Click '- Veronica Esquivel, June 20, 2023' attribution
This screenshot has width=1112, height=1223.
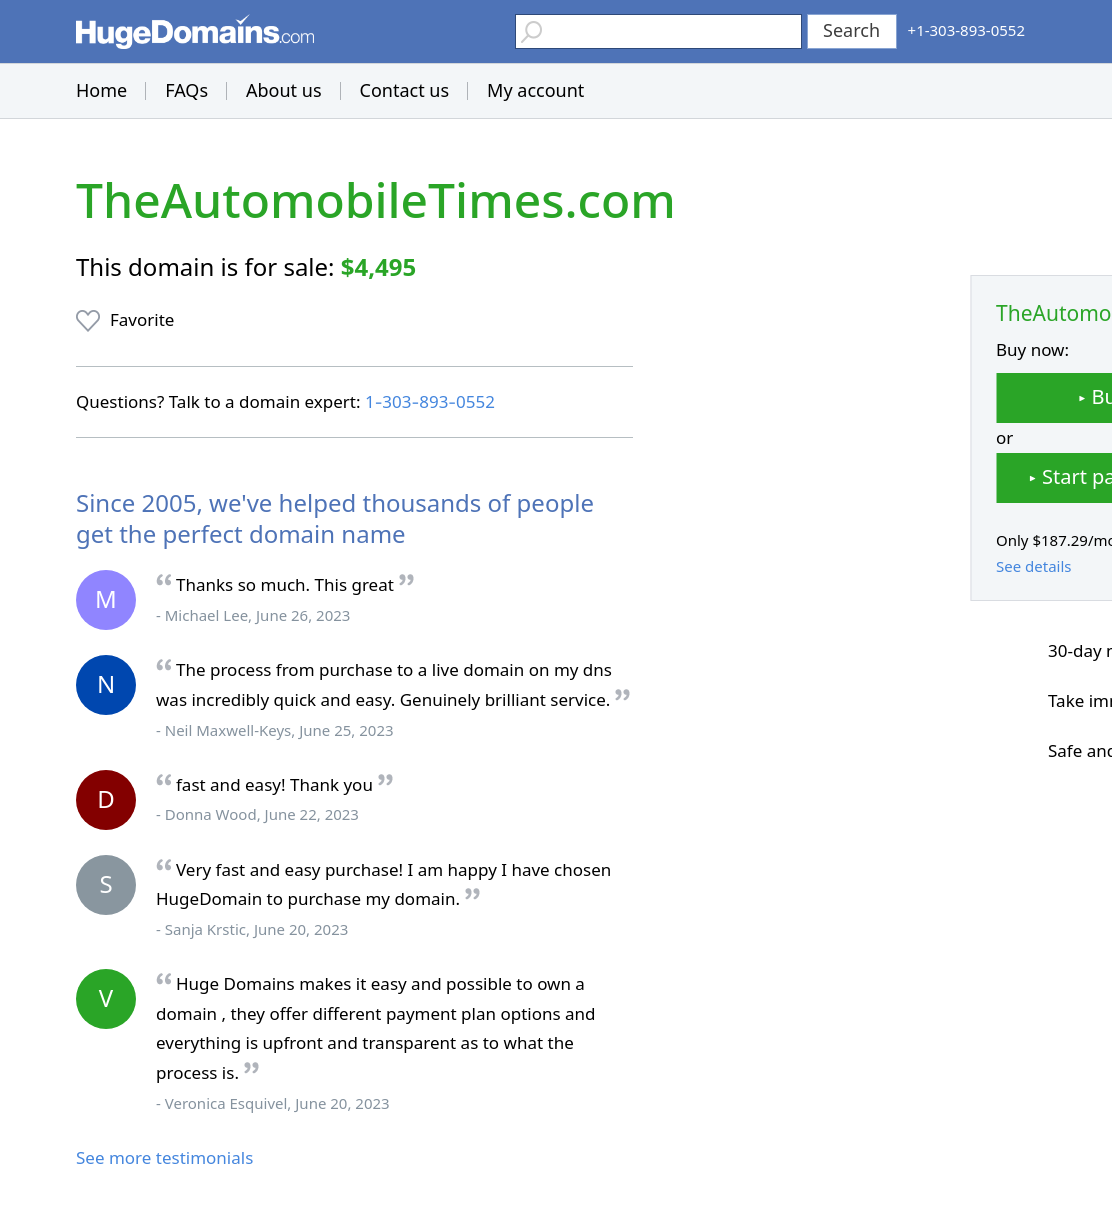[273, 1104]
